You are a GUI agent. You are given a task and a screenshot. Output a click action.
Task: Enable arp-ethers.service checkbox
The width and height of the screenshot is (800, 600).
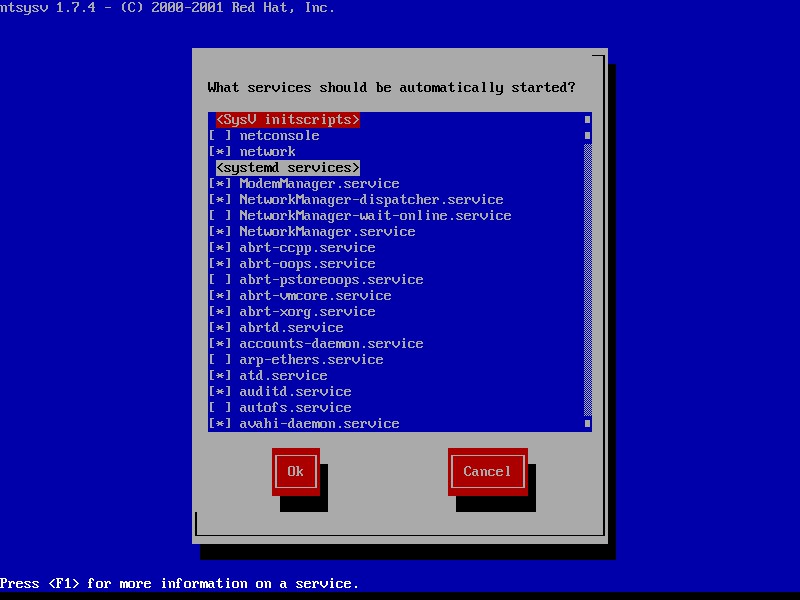point(220,360)
